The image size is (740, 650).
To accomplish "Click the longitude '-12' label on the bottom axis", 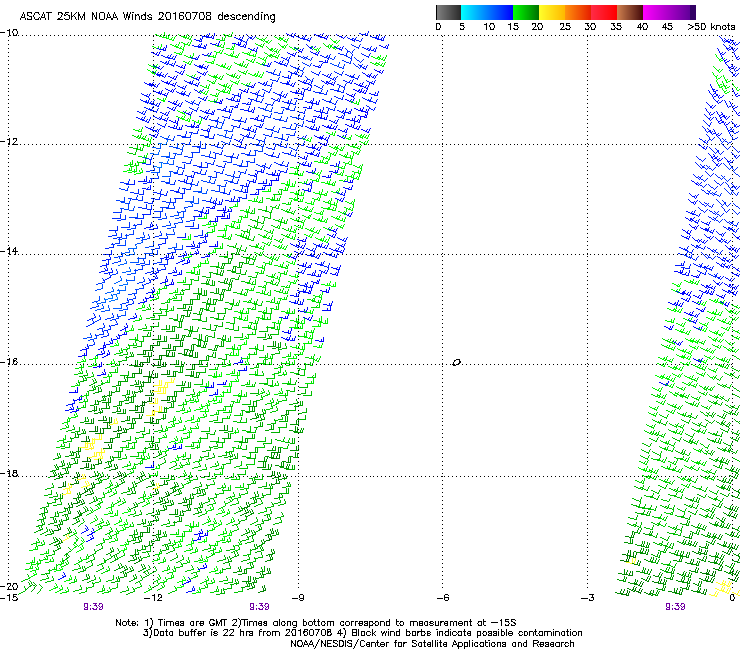I will 153,598.
